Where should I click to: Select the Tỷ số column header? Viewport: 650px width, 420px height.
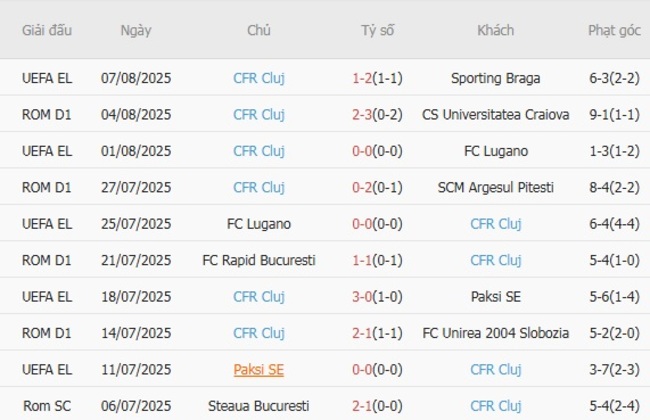pyautogui.click(x=378, y=30)
